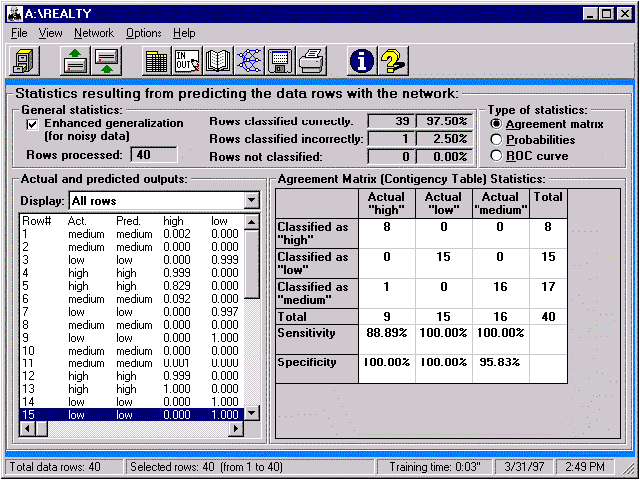Open the View menu

click(50, 33)
